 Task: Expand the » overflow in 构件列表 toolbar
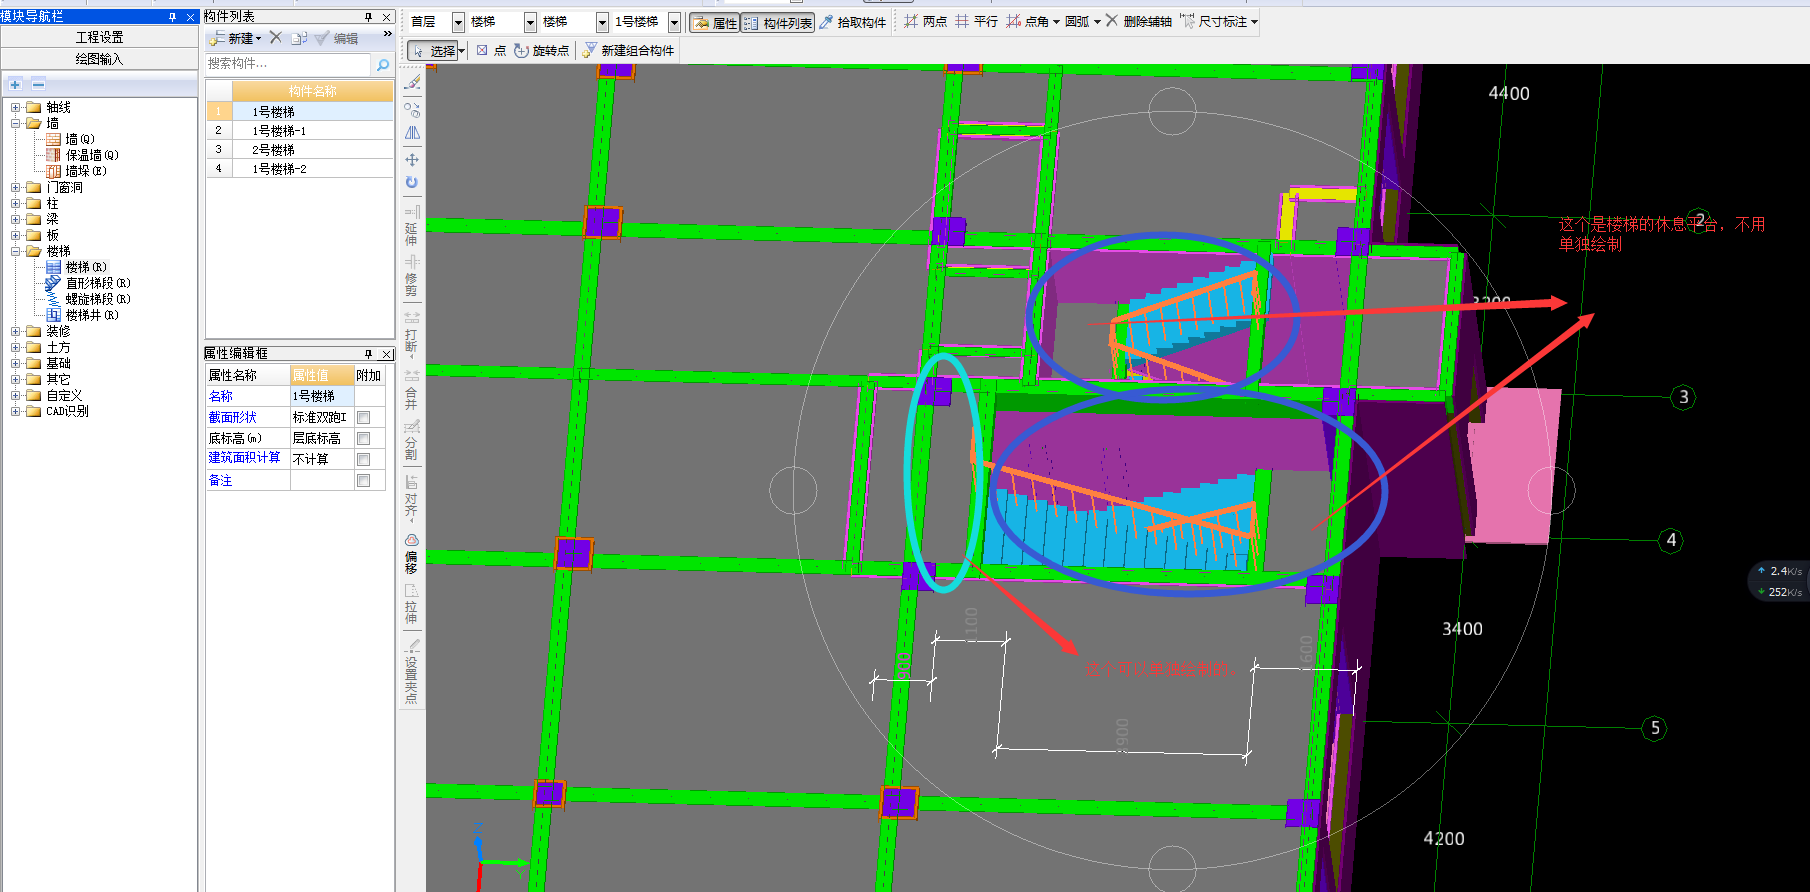click(387, 35)
